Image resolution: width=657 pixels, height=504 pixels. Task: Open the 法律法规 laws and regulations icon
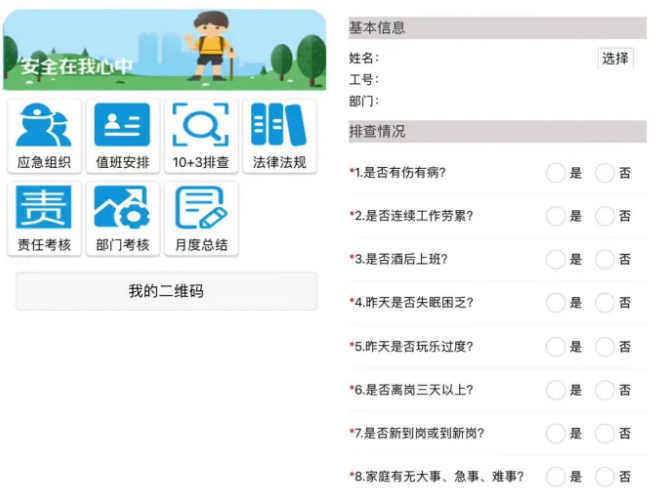279,136
